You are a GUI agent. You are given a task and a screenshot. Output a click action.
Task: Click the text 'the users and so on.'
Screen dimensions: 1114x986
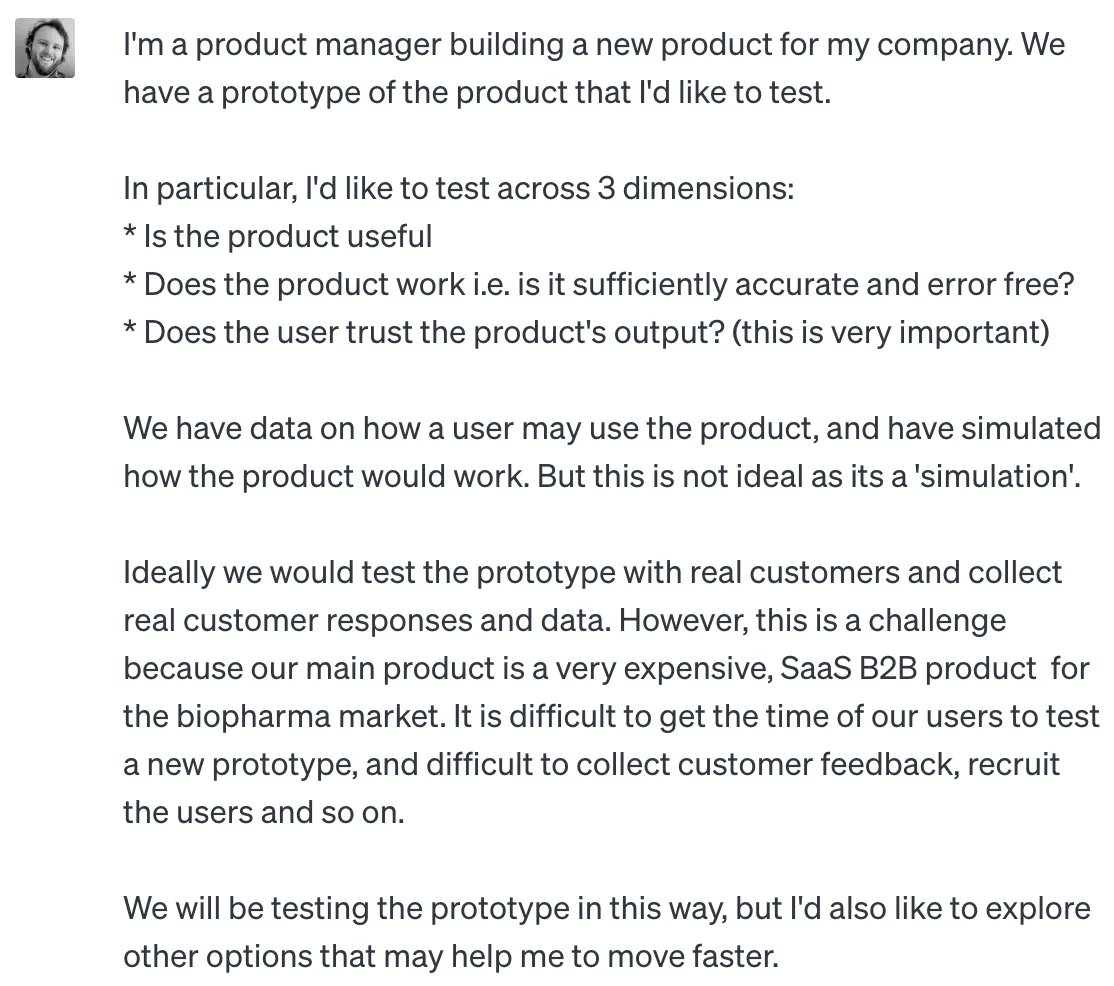coord(264,813)
